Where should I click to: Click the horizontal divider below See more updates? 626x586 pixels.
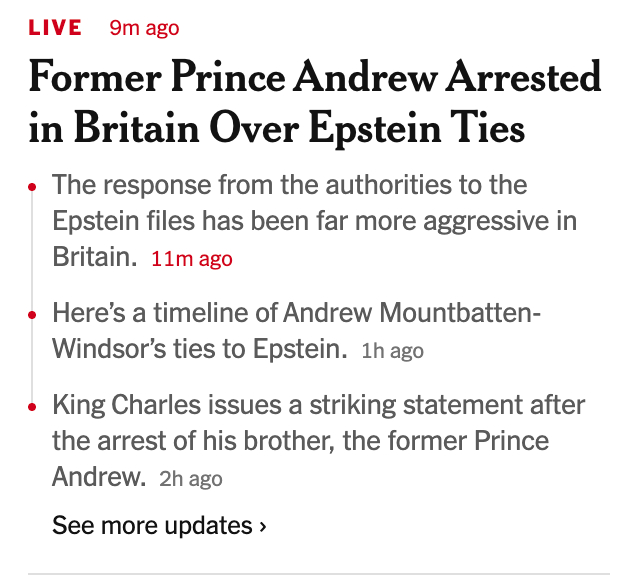tap(313, 574)
